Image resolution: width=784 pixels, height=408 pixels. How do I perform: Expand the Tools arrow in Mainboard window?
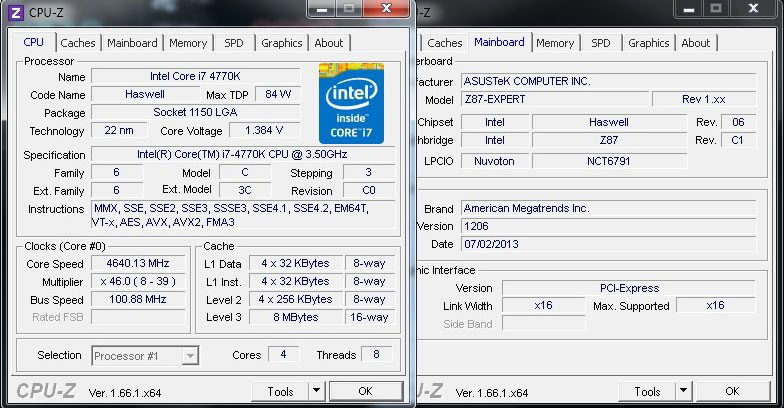(683, 392)
